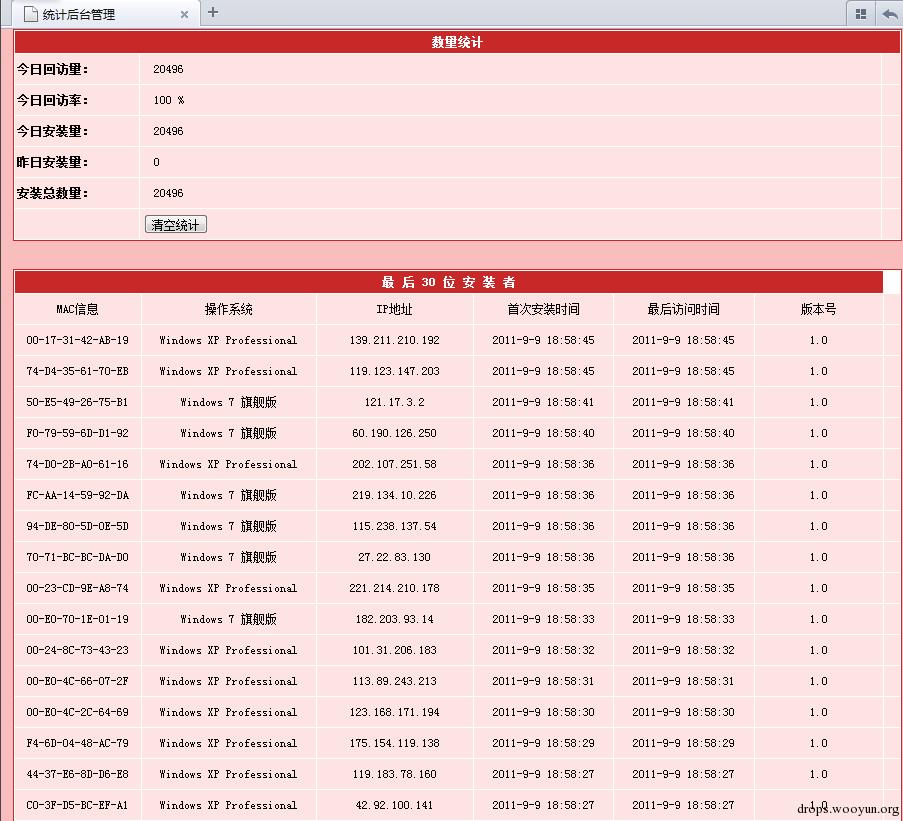Click first install time in row 60.190.126.250
903x821 pixels.
pos(543,433)
